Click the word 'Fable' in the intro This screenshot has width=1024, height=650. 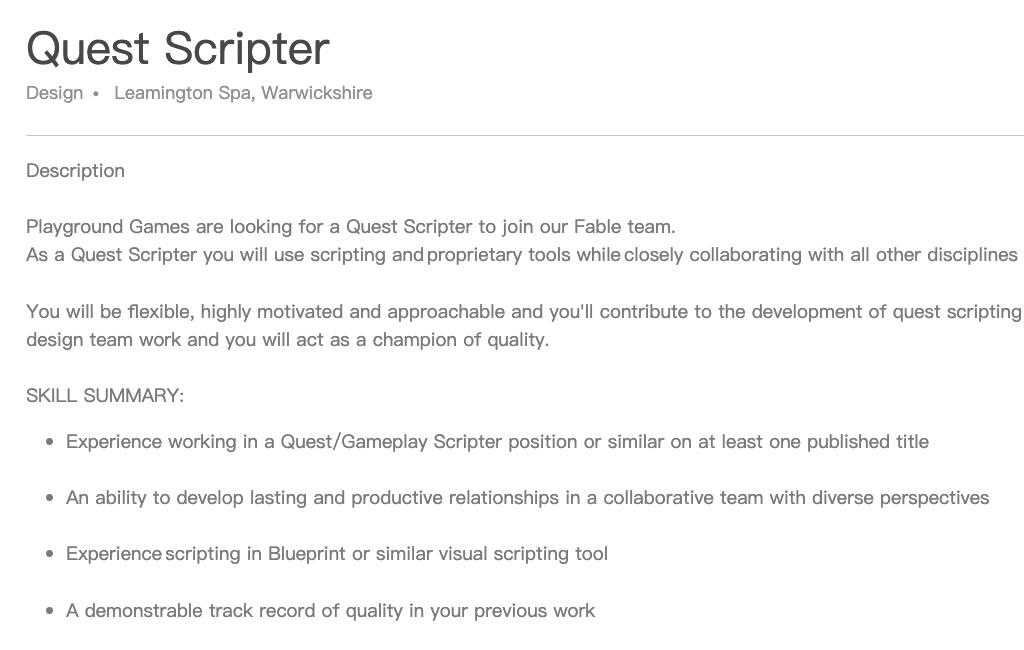tap(597, 227)
